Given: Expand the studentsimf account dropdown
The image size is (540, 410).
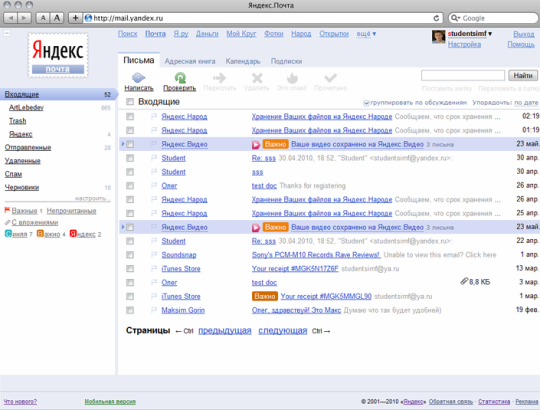Looking at the screenshot, I should point(490,34).
